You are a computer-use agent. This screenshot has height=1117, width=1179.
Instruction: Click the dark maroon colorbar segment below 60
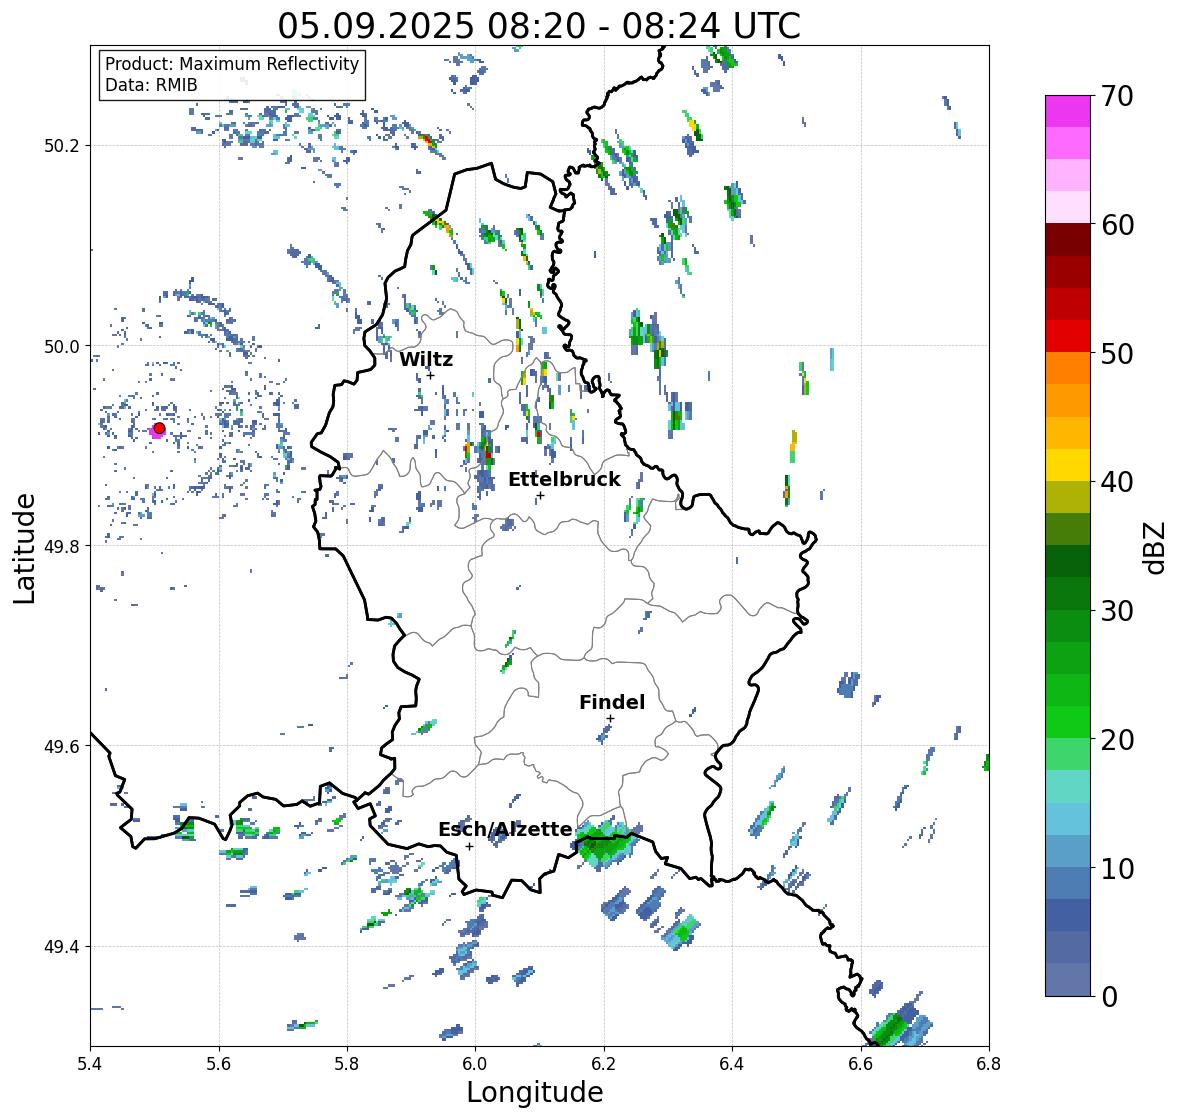click(x=1068, y=240)
